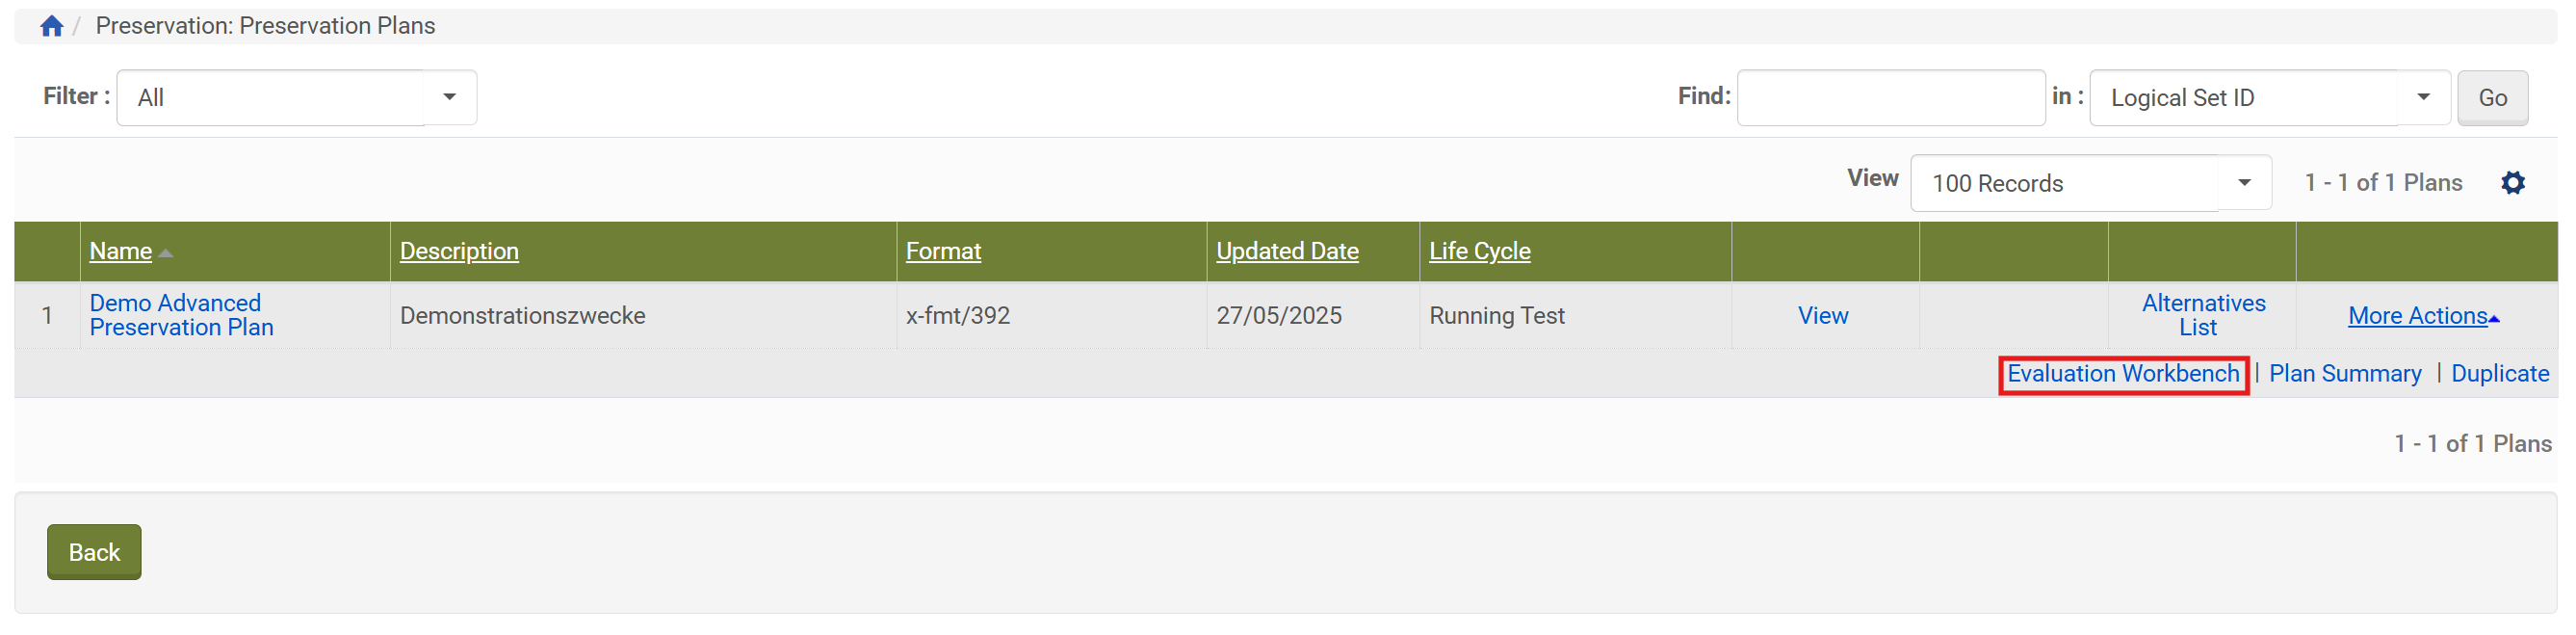Image resolution: width=2576 pixels, height=635 pixels.
Task: Open the Alternatives List link
Action: click(x=2202, y=315)
